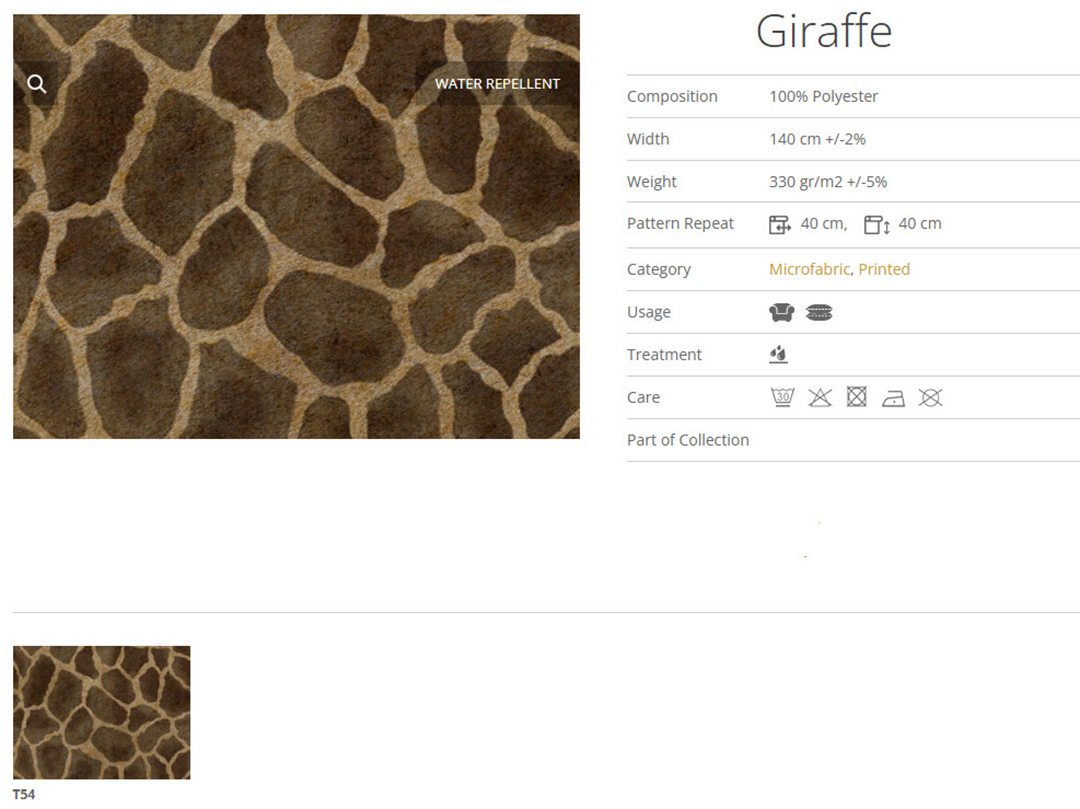
Task: Click the Part of Collection label
Action: tap(687, 440)
